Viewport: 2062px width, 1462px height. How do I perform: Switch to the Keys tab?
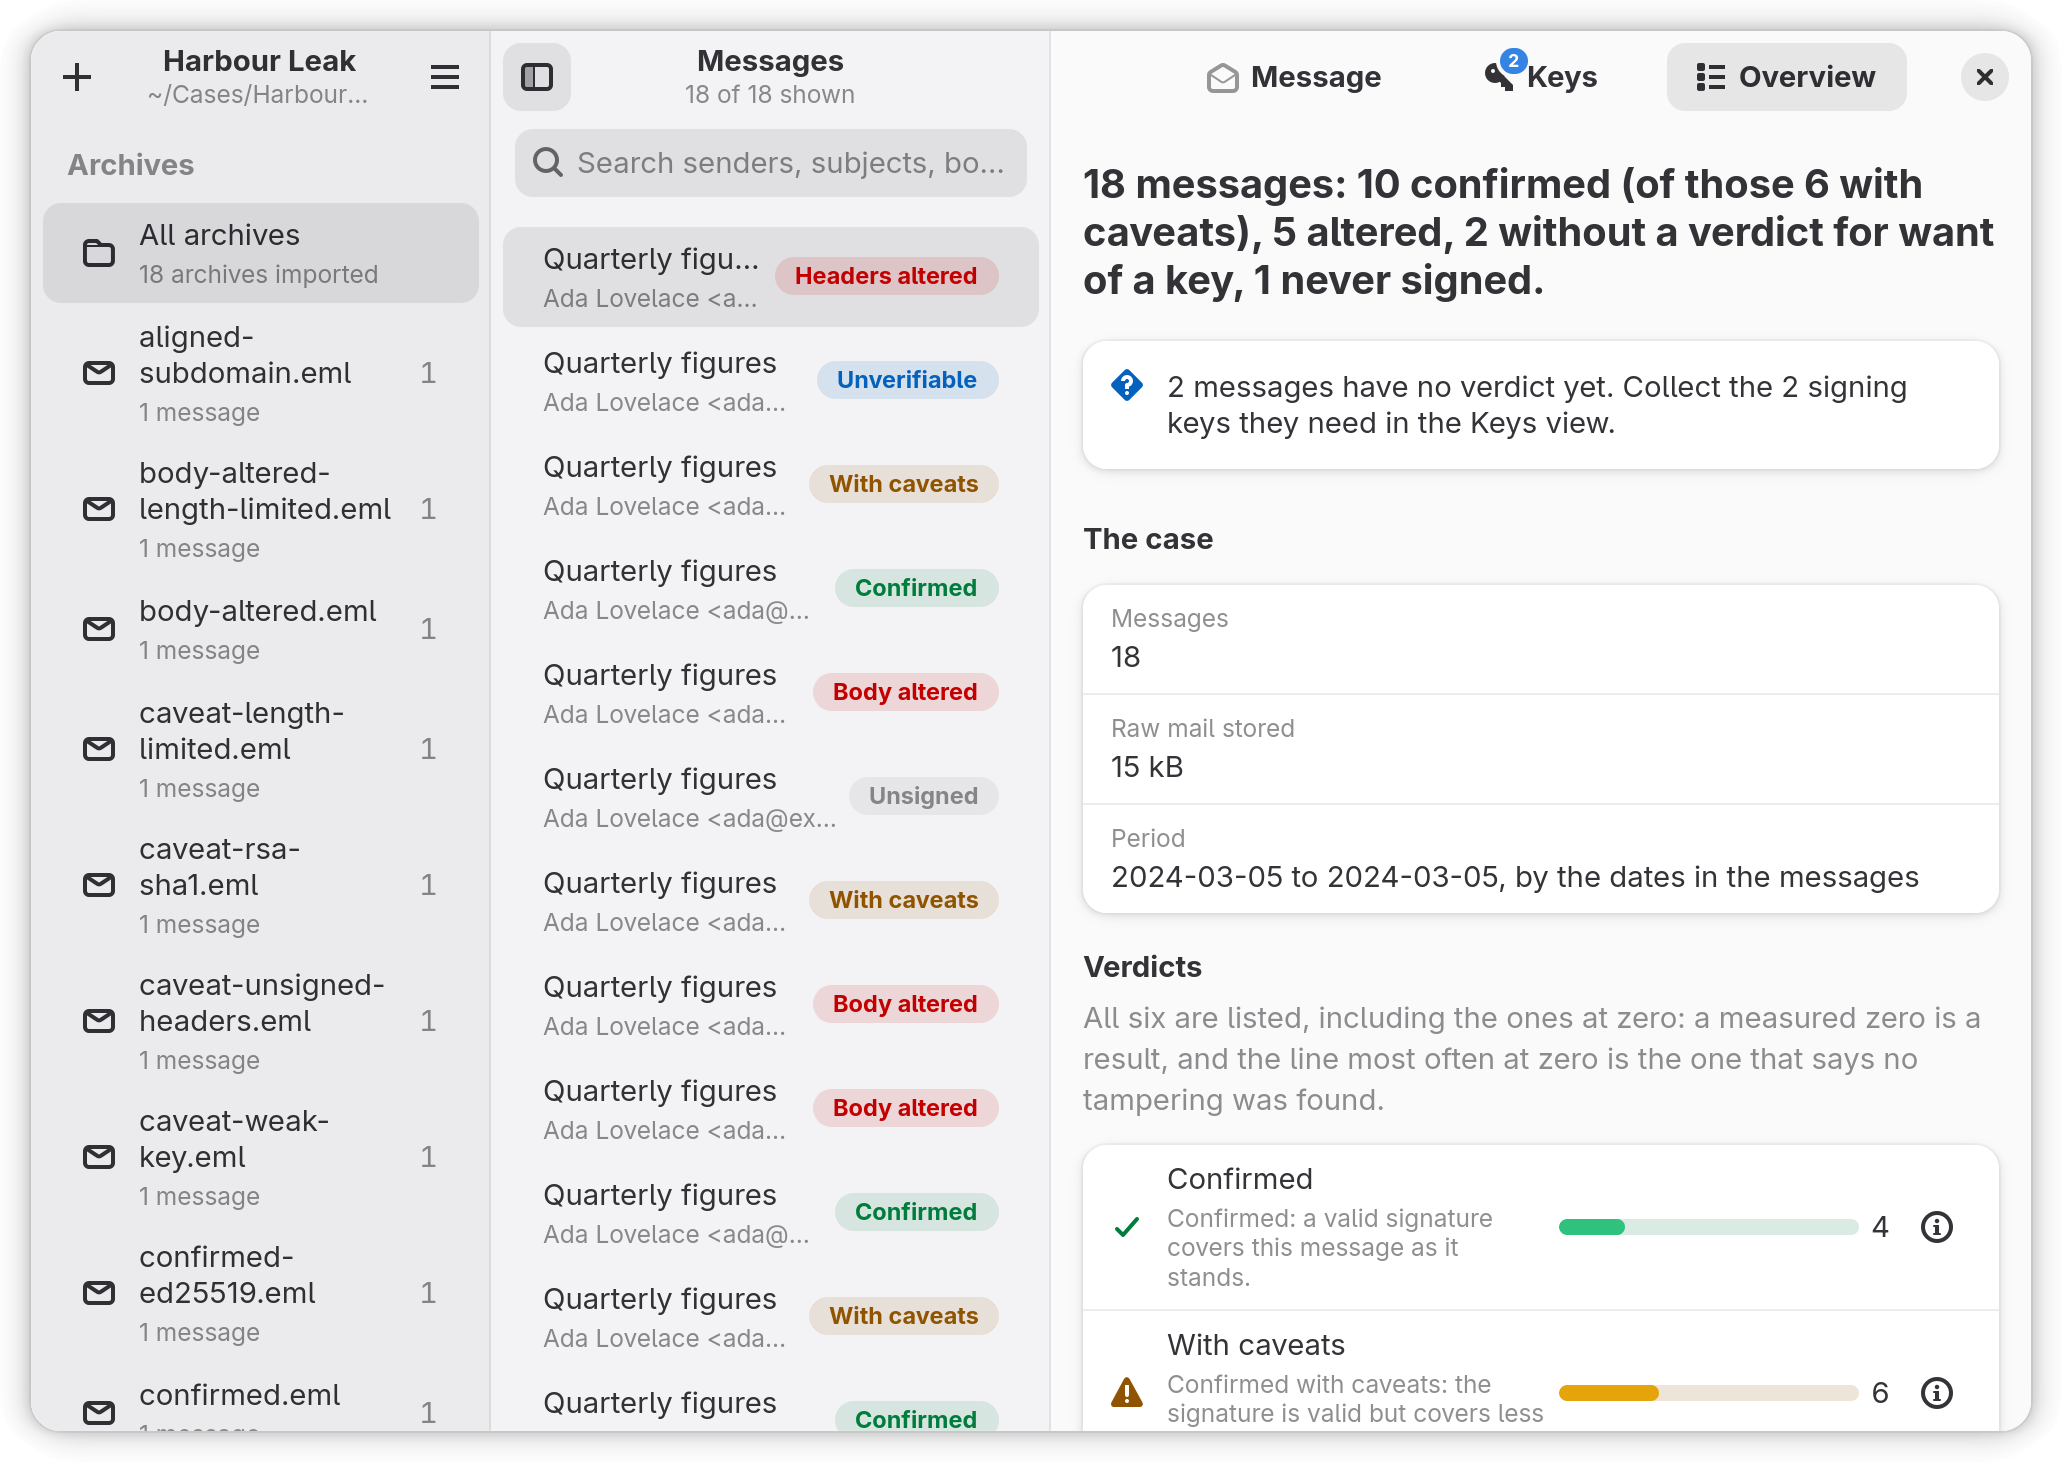pos(1541,77)
